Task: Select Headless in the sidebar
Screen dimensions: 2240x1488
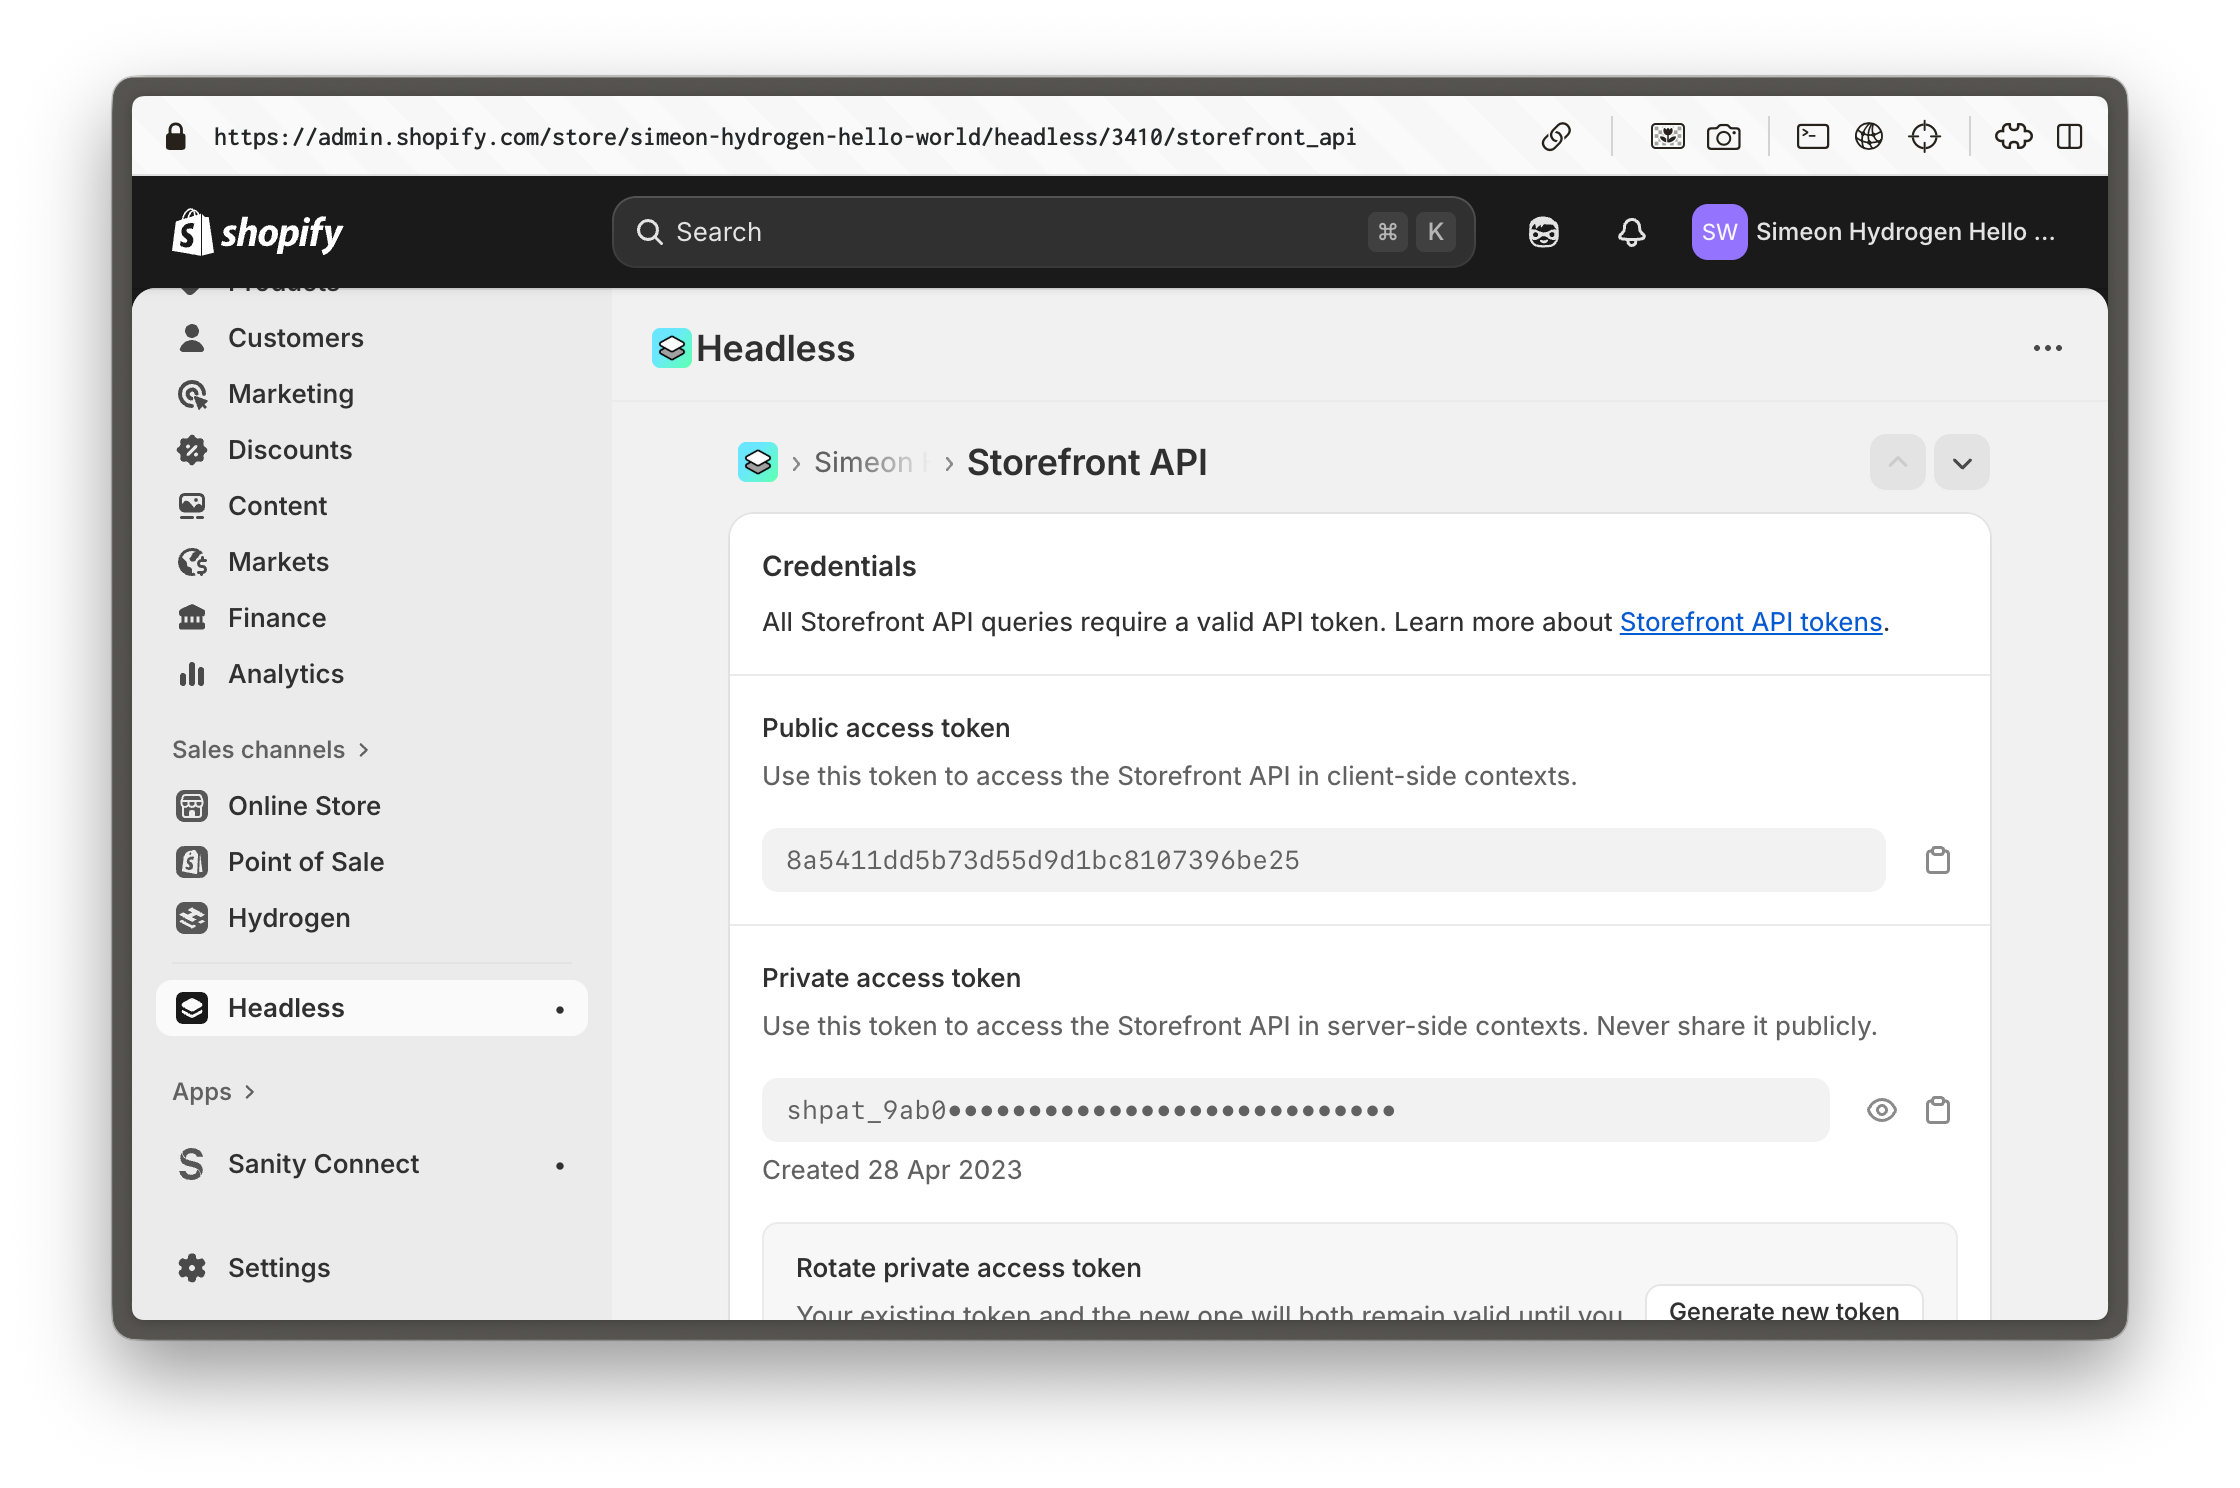Action: (x=372, y=1008)
